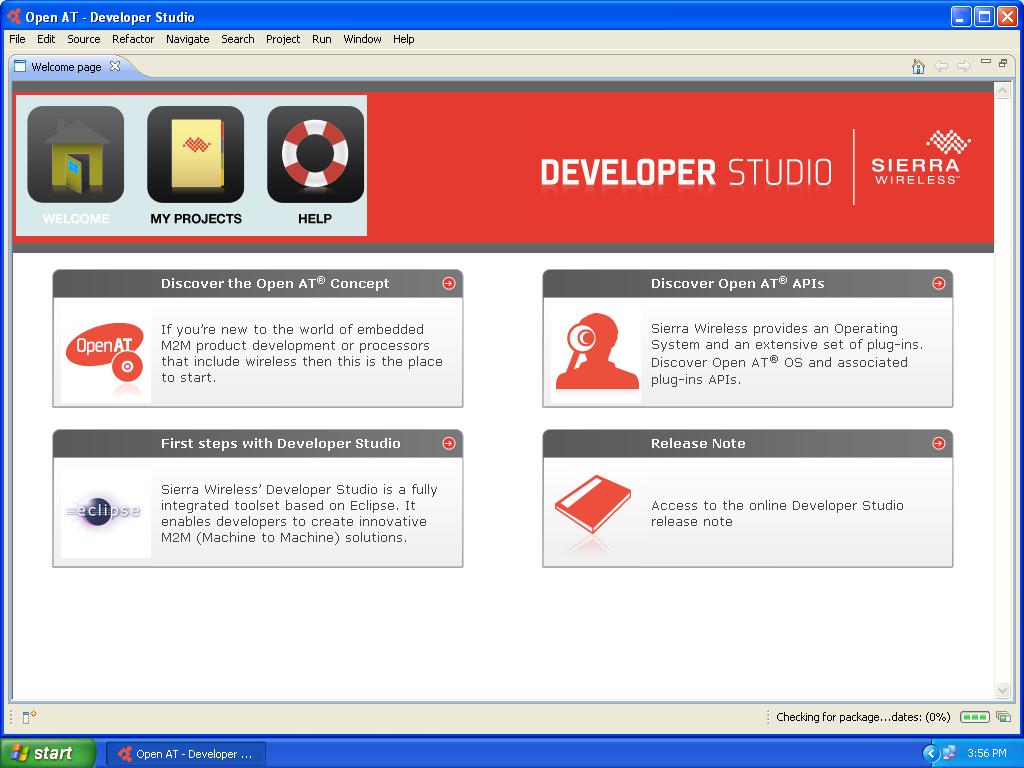Open the Navigate menu
This screenshot has height=768, width=1024.
click(187, 39)
